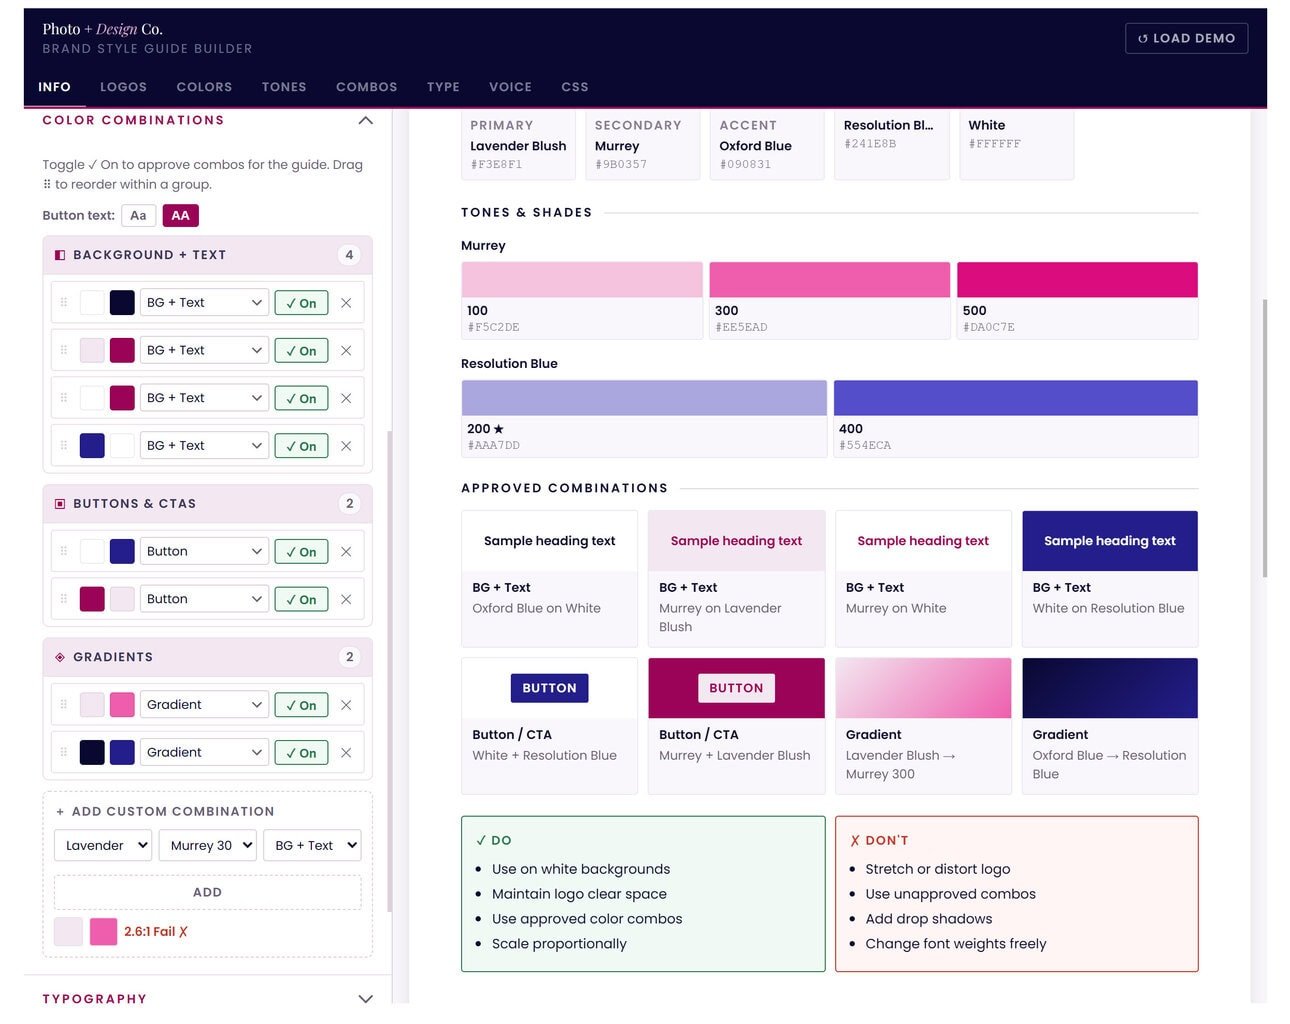The width and height of the screenshot is (1290, 1024).
Task: Toggle Off the Lavender Blush gradient combo
Action: 301,704
